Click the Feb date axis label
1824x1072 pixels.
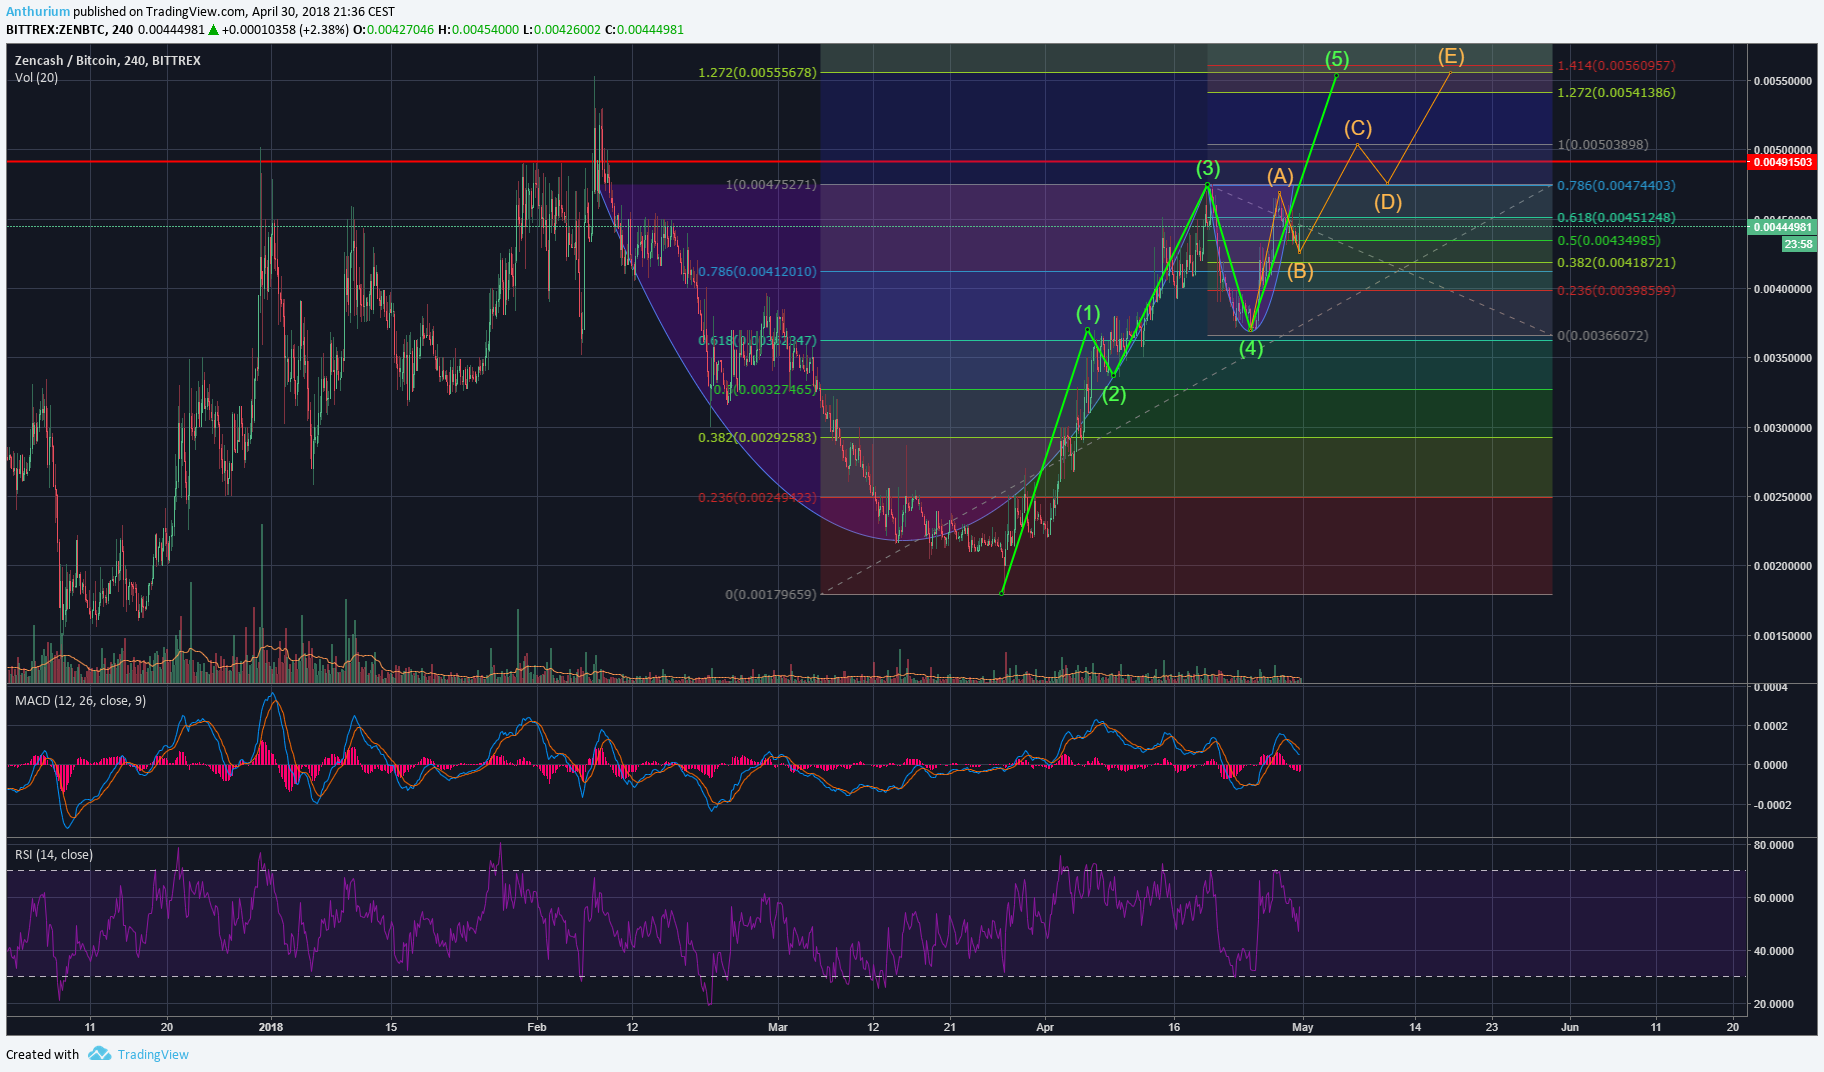pos(537,1027)
